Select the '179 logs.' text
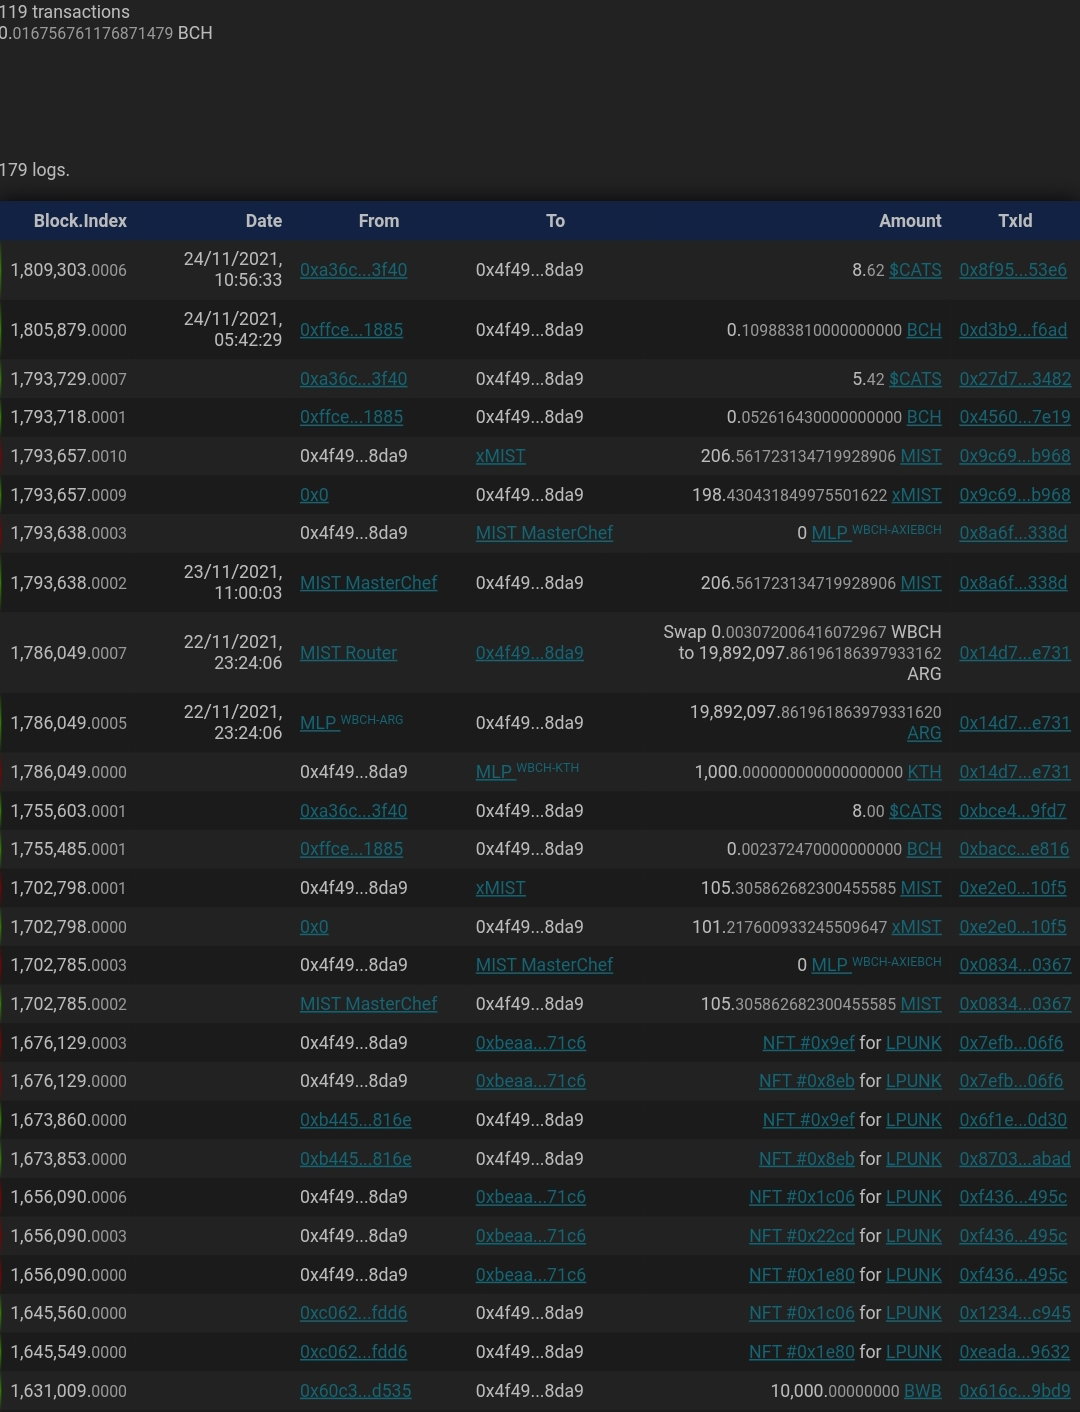 35,170
